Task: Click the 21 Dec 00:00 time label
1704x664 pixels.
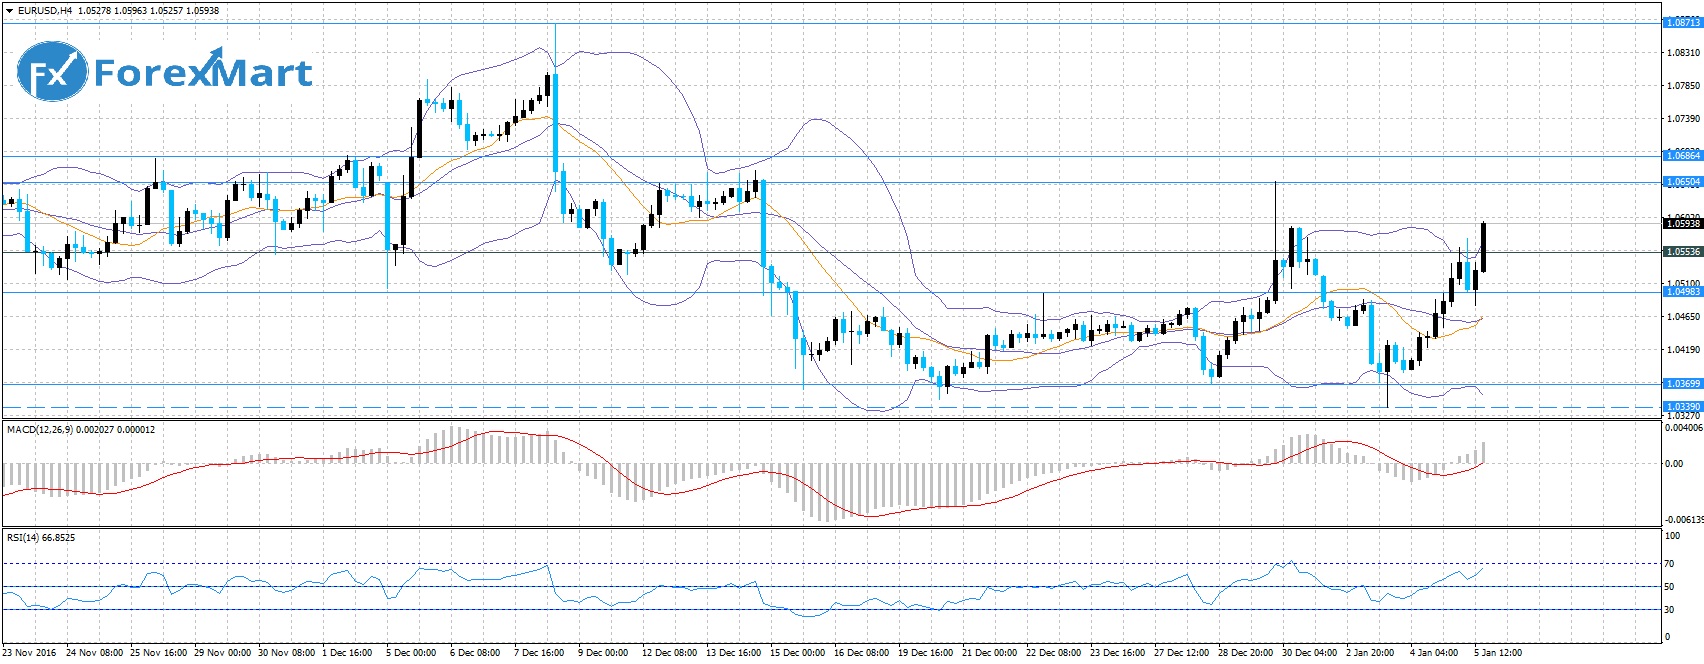Action: tap(990, 653)
